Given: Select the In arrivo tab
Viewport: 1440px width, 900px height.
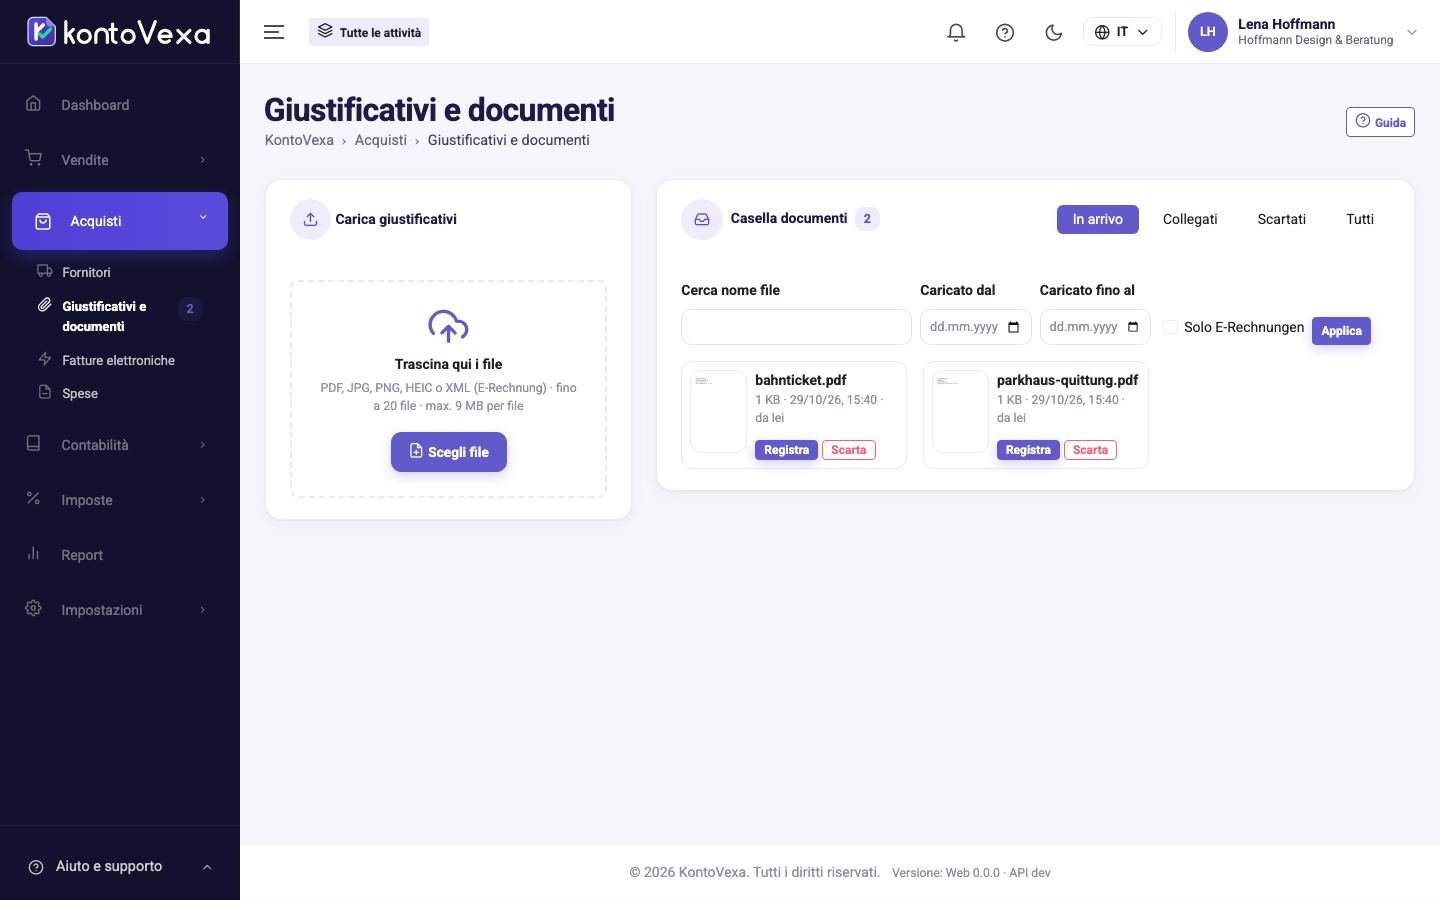Looking at the screenshot, I should pos(1097,219).
